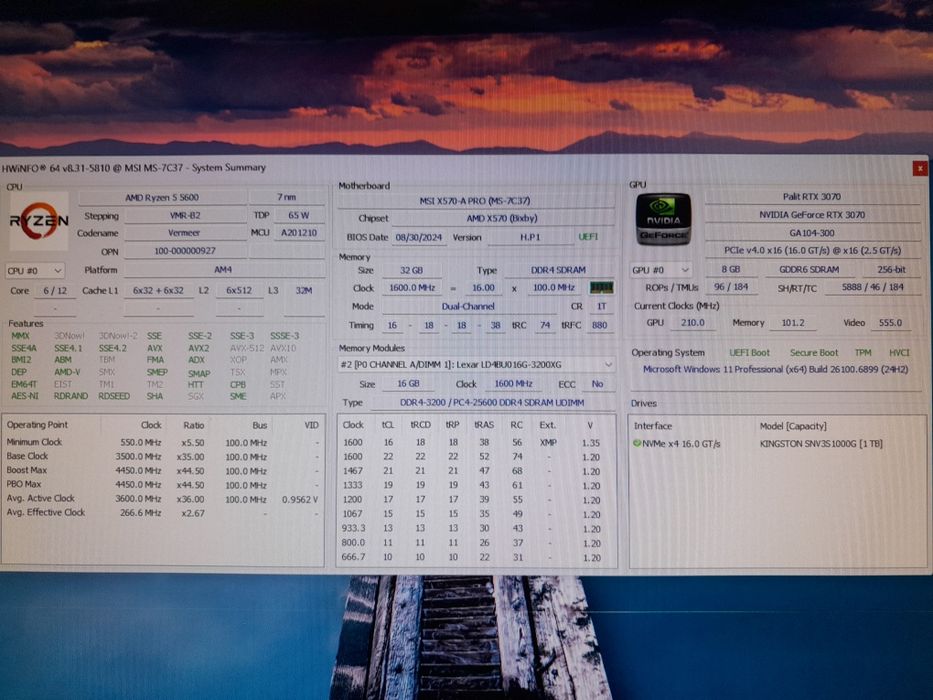Viewport: 933px width, 700px height.
Task: Select the AMD Ryzen 5 5600 name field
Action: pos(162,197)
